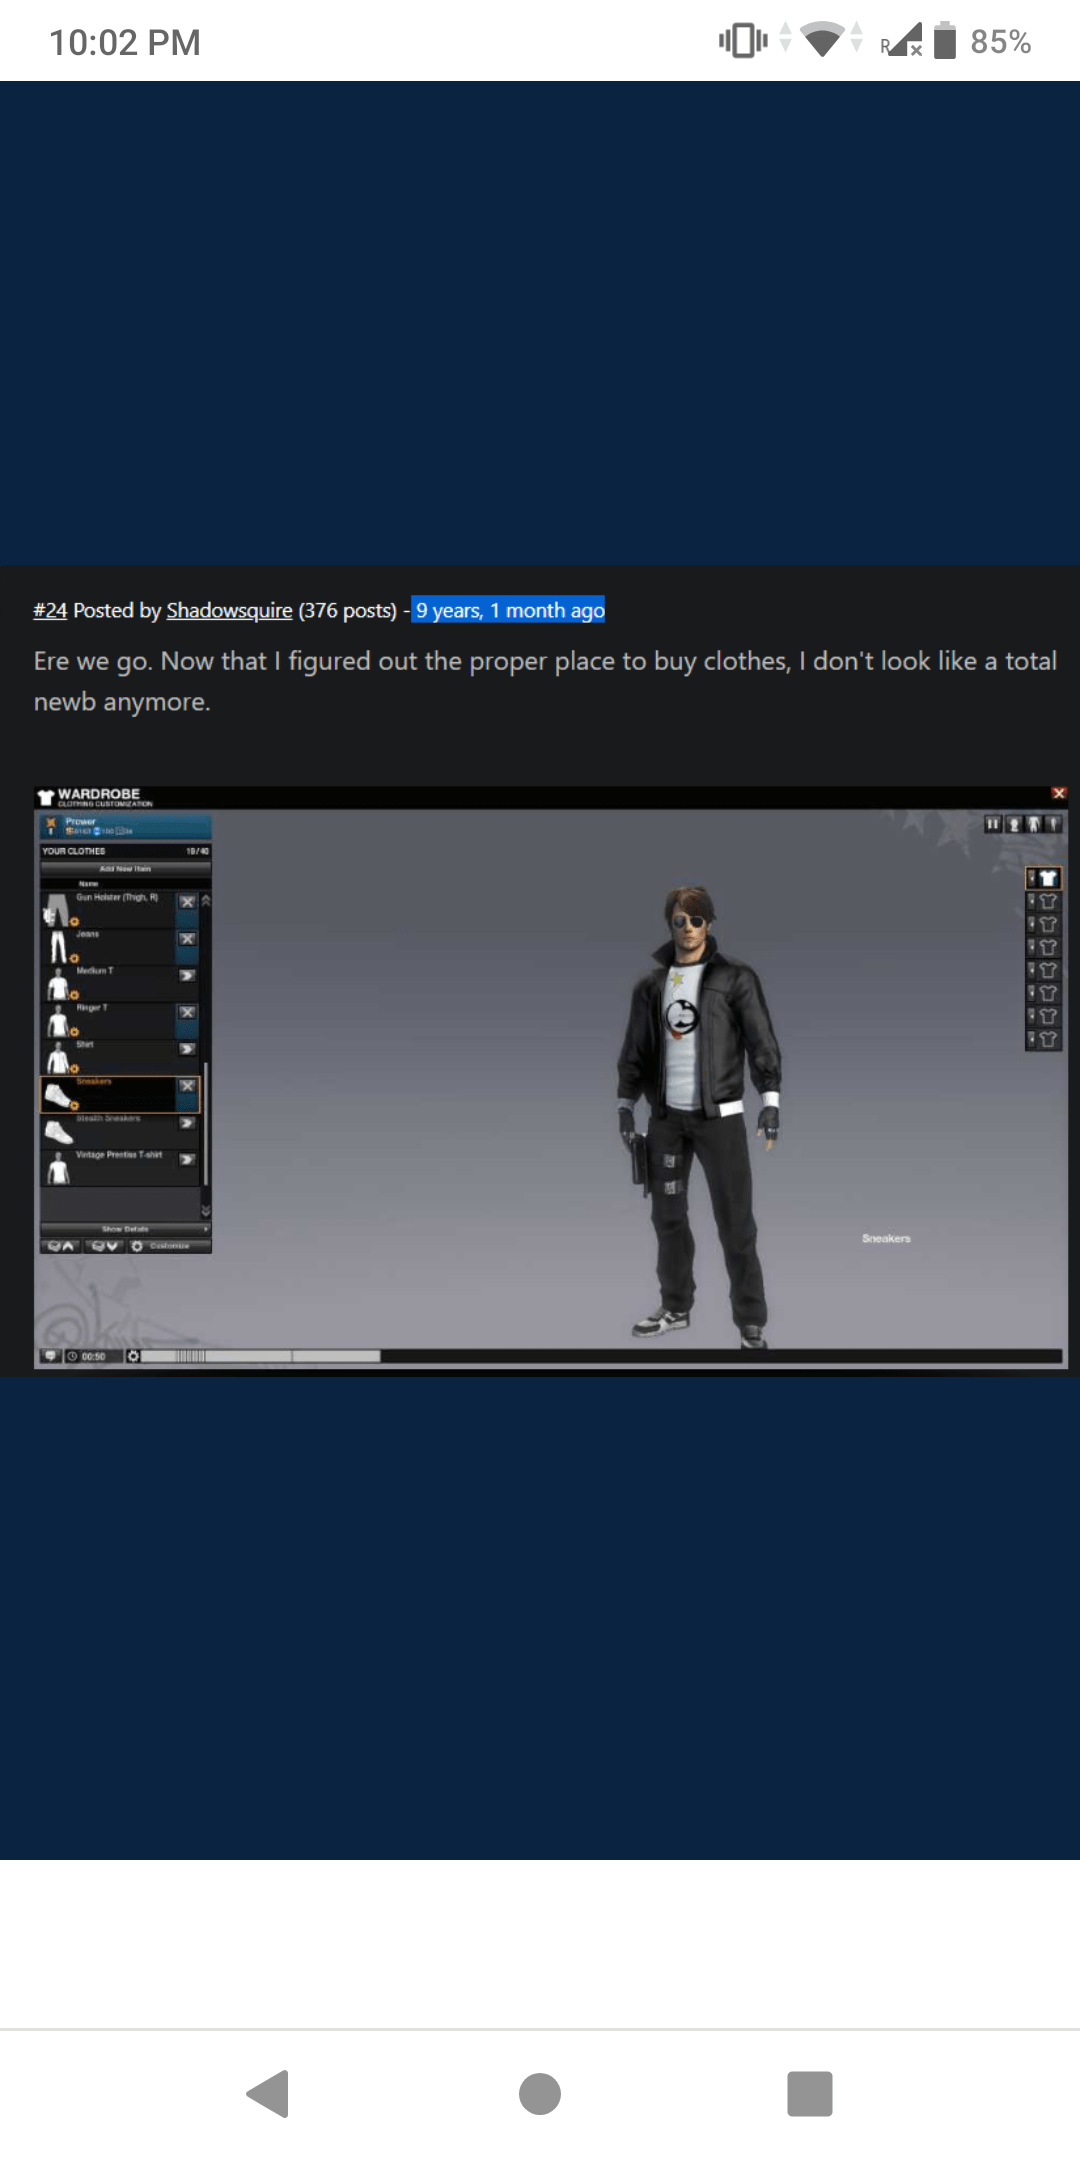The width and height of the screenshot is (1080, 2160).
Task: Tap the 10:02 PM clock
Action: [125, 42]
